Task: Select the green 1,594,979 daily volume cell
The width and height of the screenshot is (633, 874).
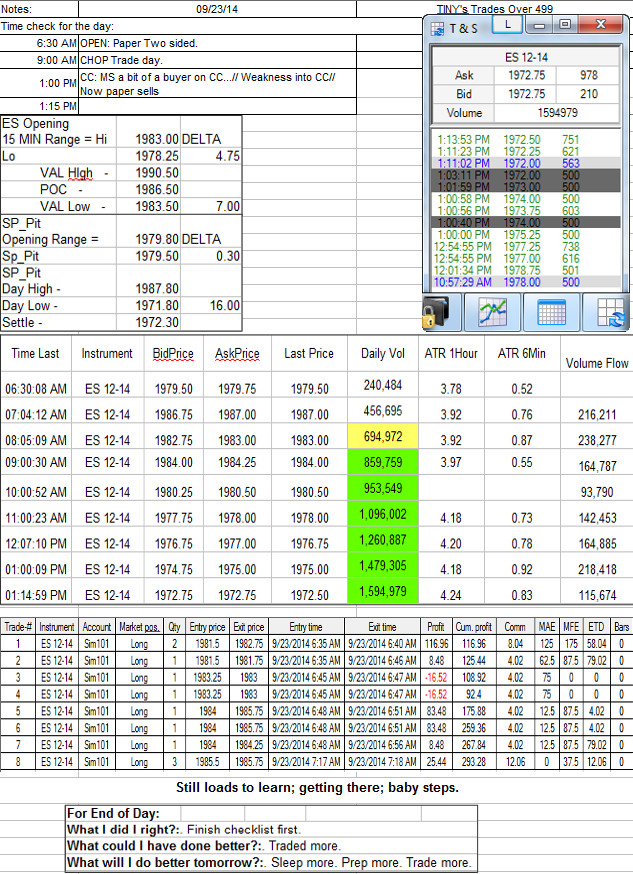Action: point(383,591)
